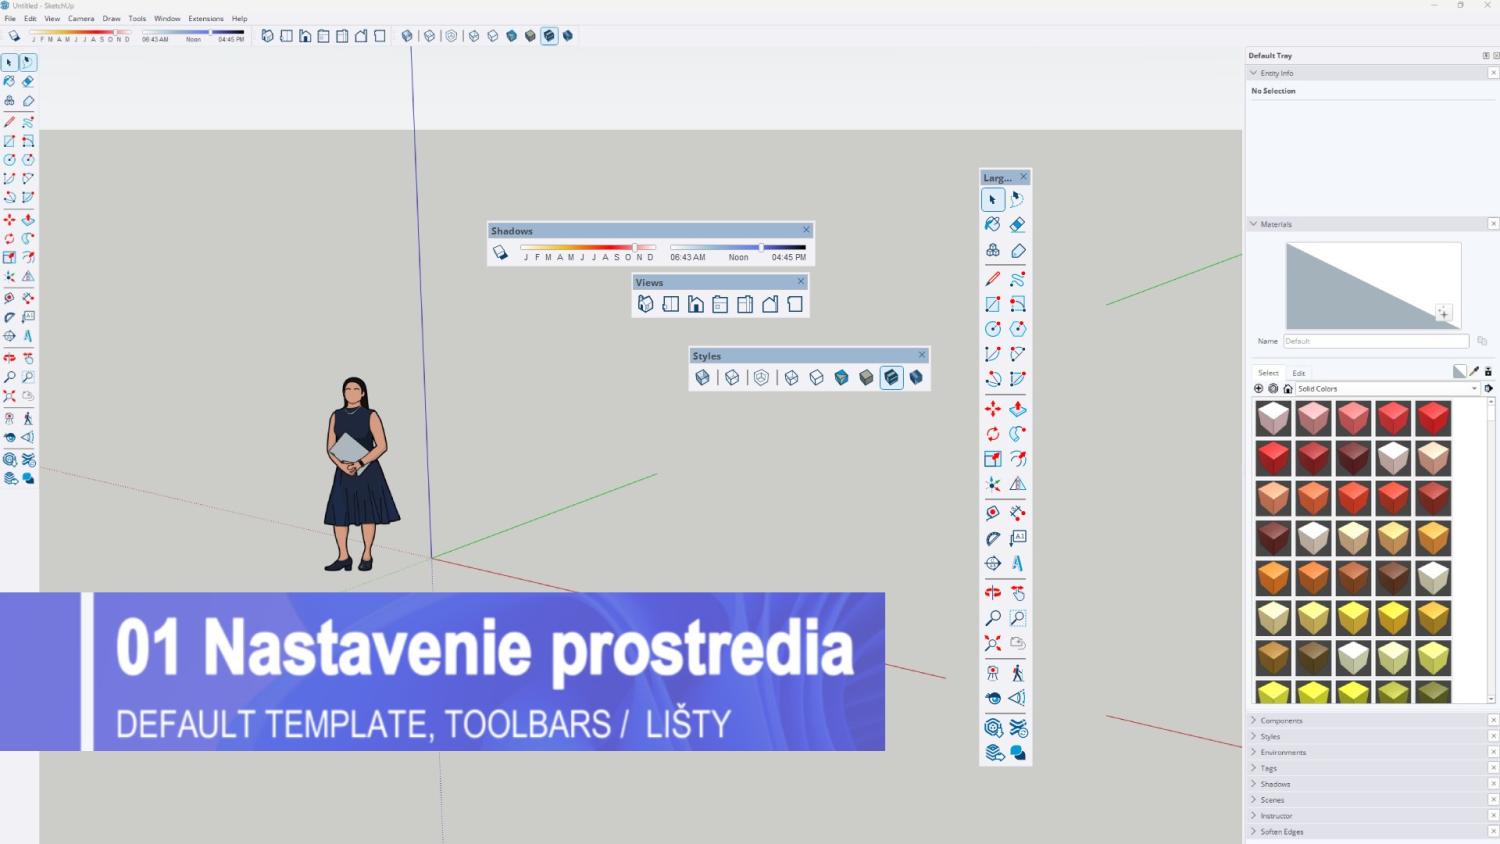The width and height of the screenshot is (1500, 844).
Task: Open the Camera menu
Action: [x=81, y=18]
